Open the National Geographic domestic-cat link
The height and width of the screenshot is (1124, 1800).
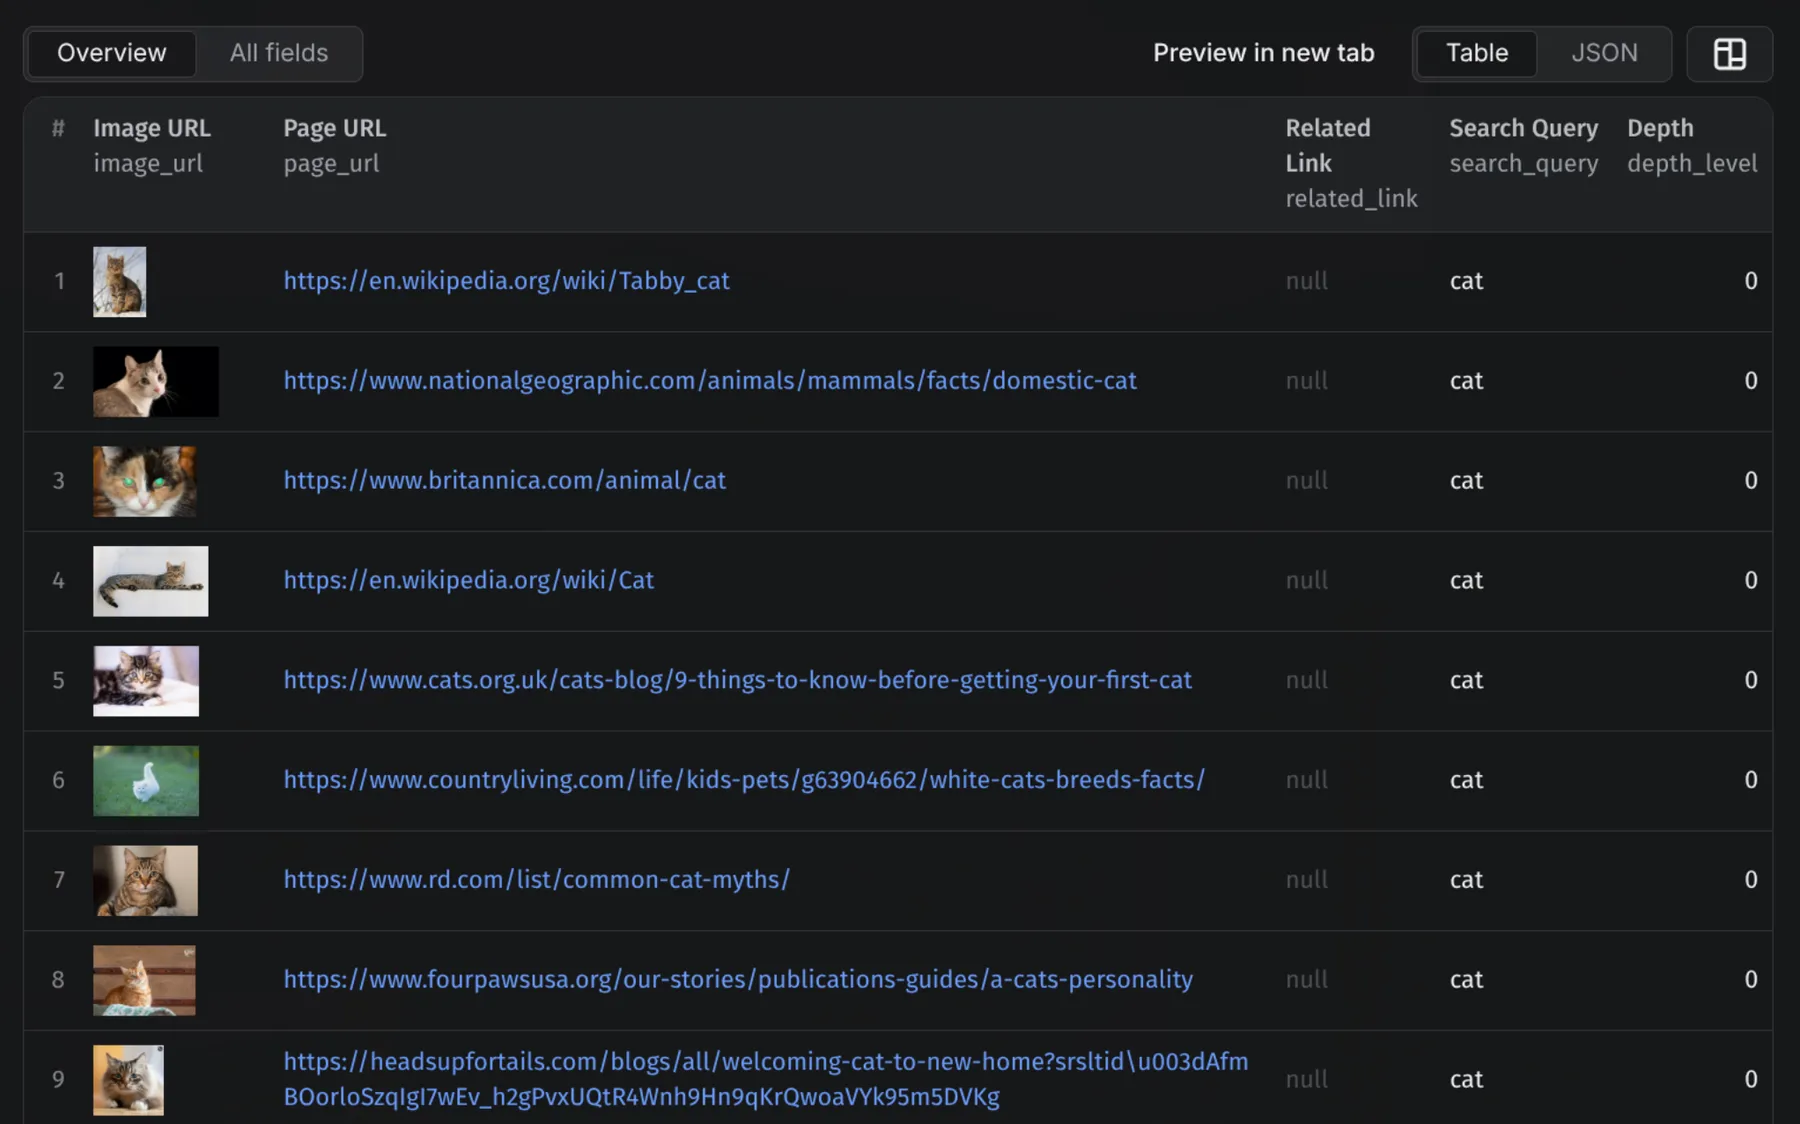click(x=710, y=381)
